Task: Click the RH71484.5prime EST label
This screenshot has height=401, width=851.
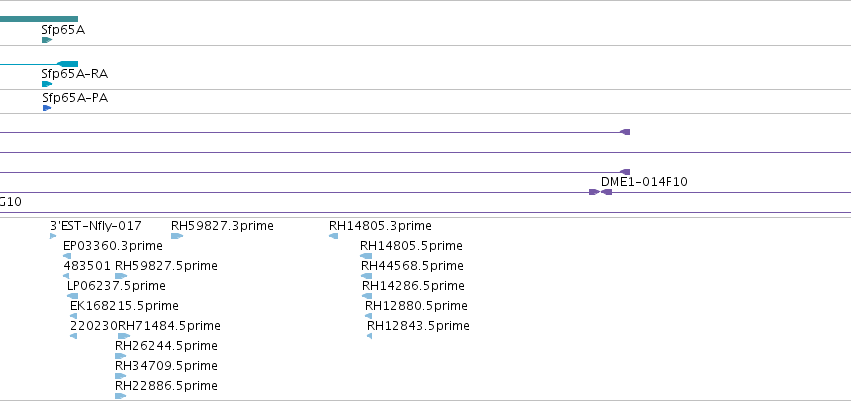Action: click(169, 326)
